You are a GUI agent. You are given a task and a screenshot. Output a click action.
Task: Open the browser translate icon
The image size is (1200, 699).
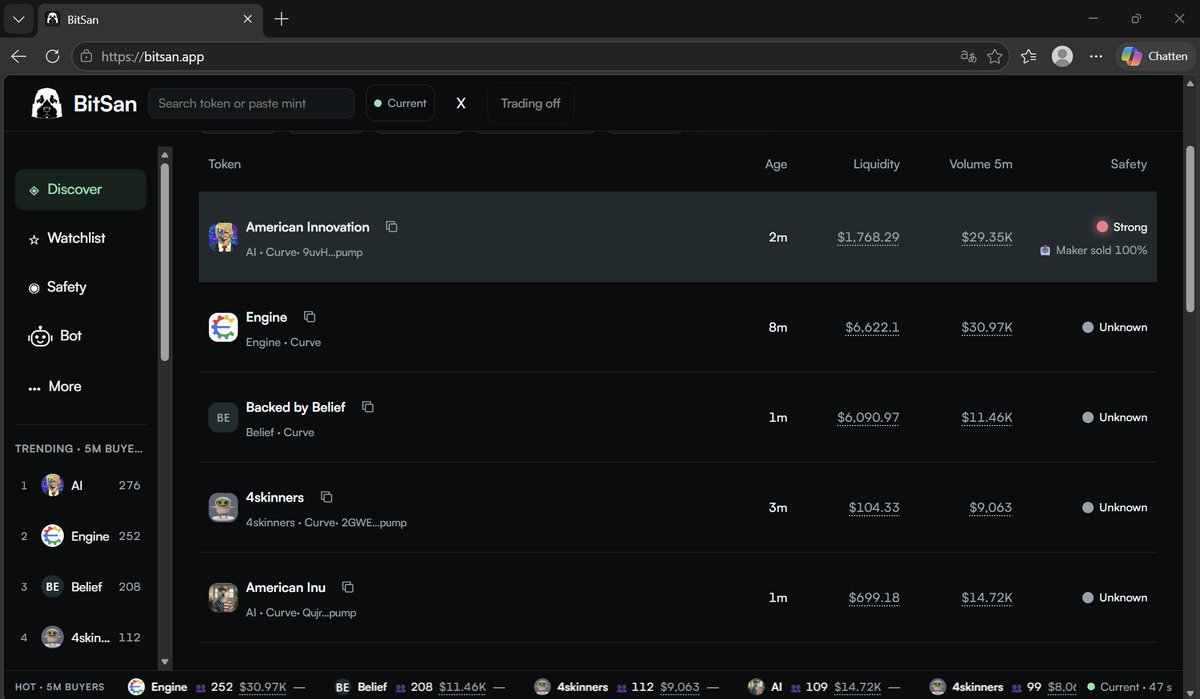click(967, 56)
